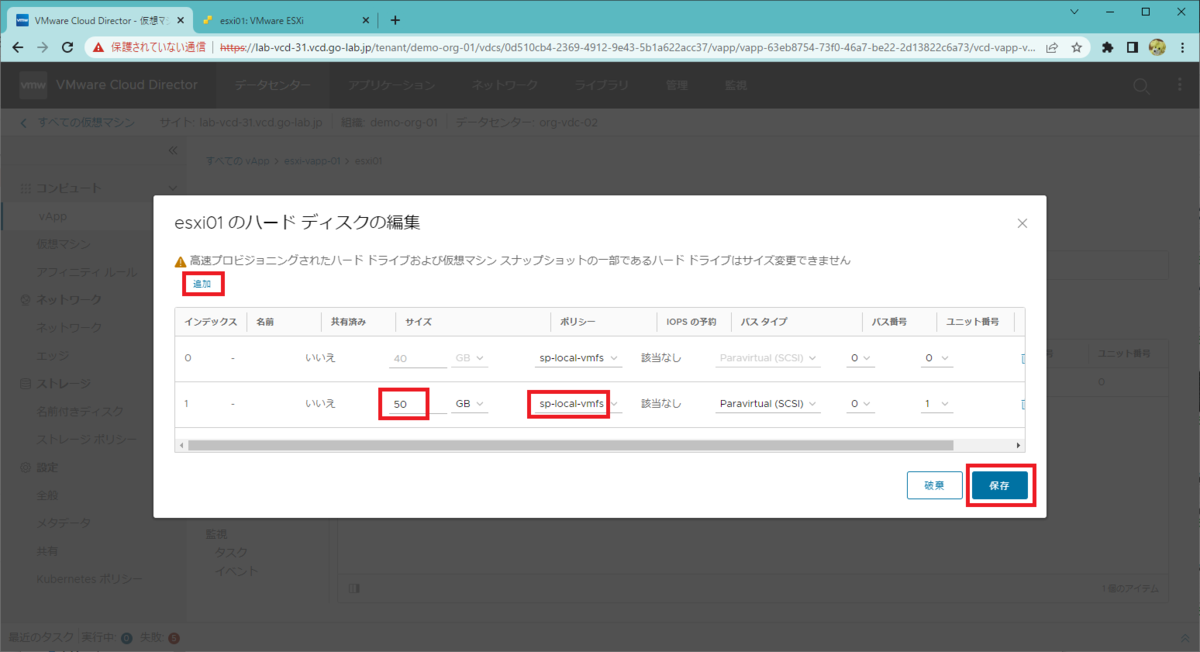Click the vmw logo in the header

[33, 86]
